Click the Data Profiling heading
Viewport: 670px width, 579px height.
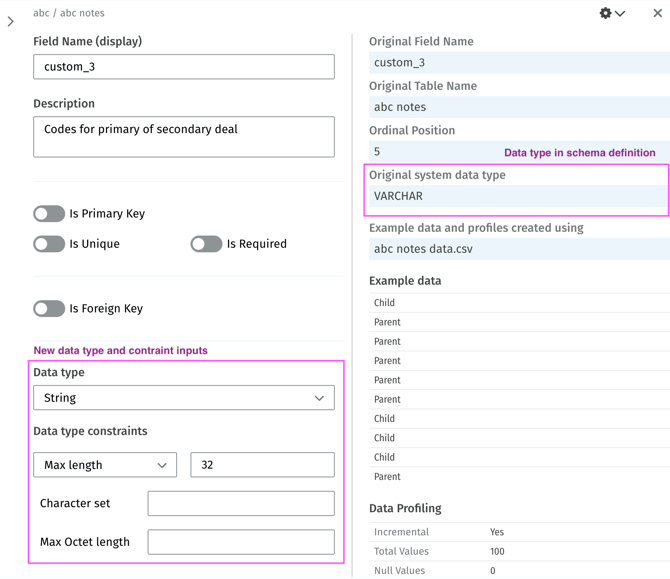(405, 508)
